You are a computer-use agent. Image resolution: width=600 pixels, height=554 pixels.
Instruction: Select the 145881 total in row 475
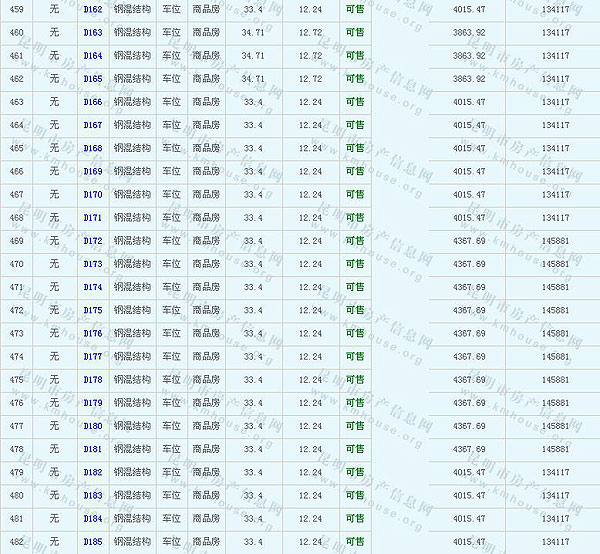pos(555,380)
